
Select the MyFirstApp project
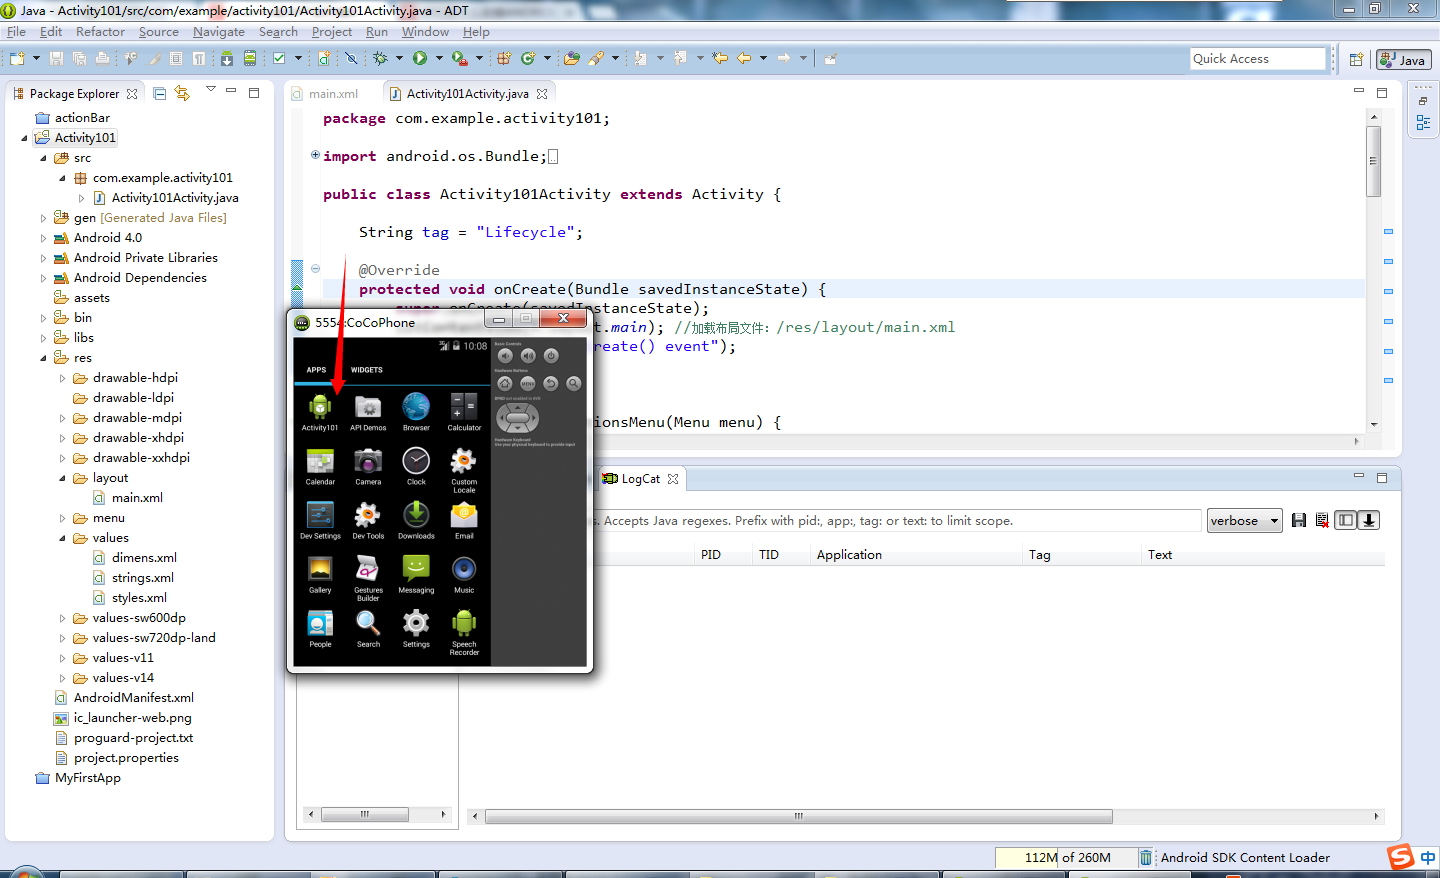click(77, 778)
